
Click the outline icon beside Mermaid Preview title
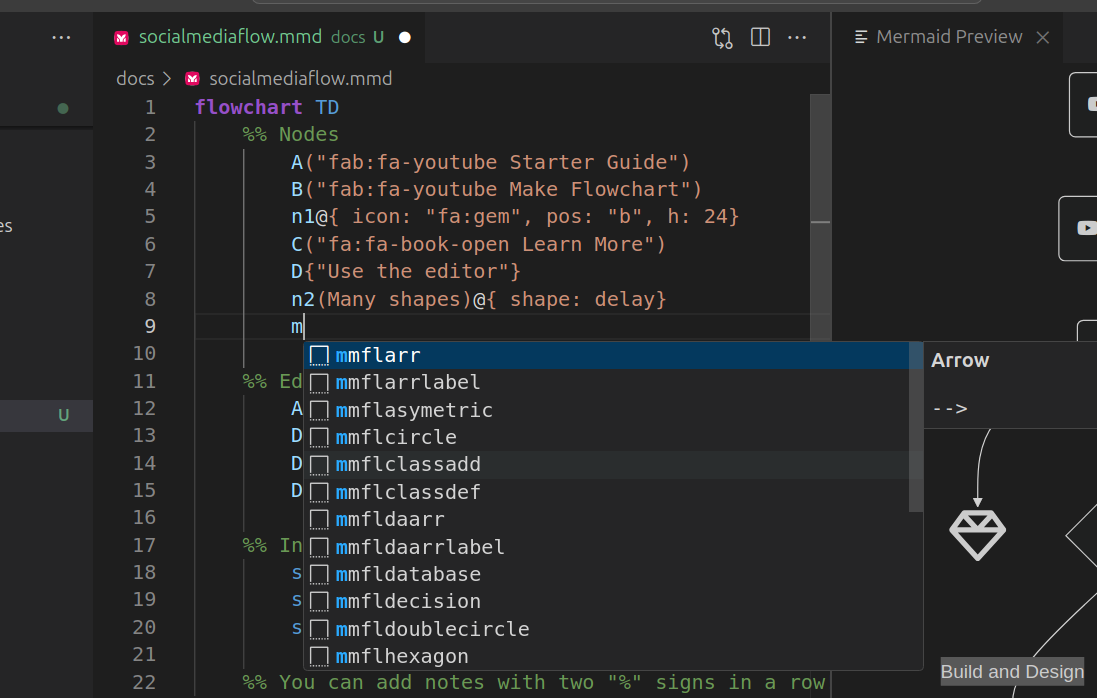[x=859, y=36]
